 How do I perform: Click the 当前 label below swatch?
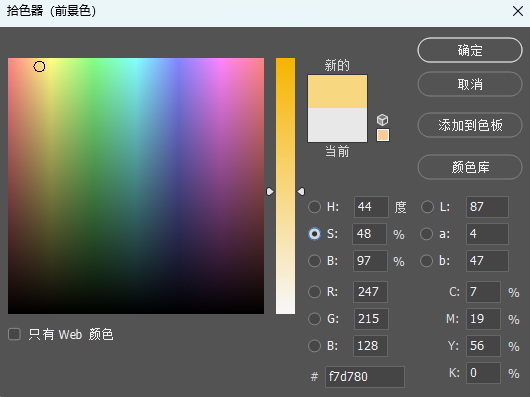(337, 151)
